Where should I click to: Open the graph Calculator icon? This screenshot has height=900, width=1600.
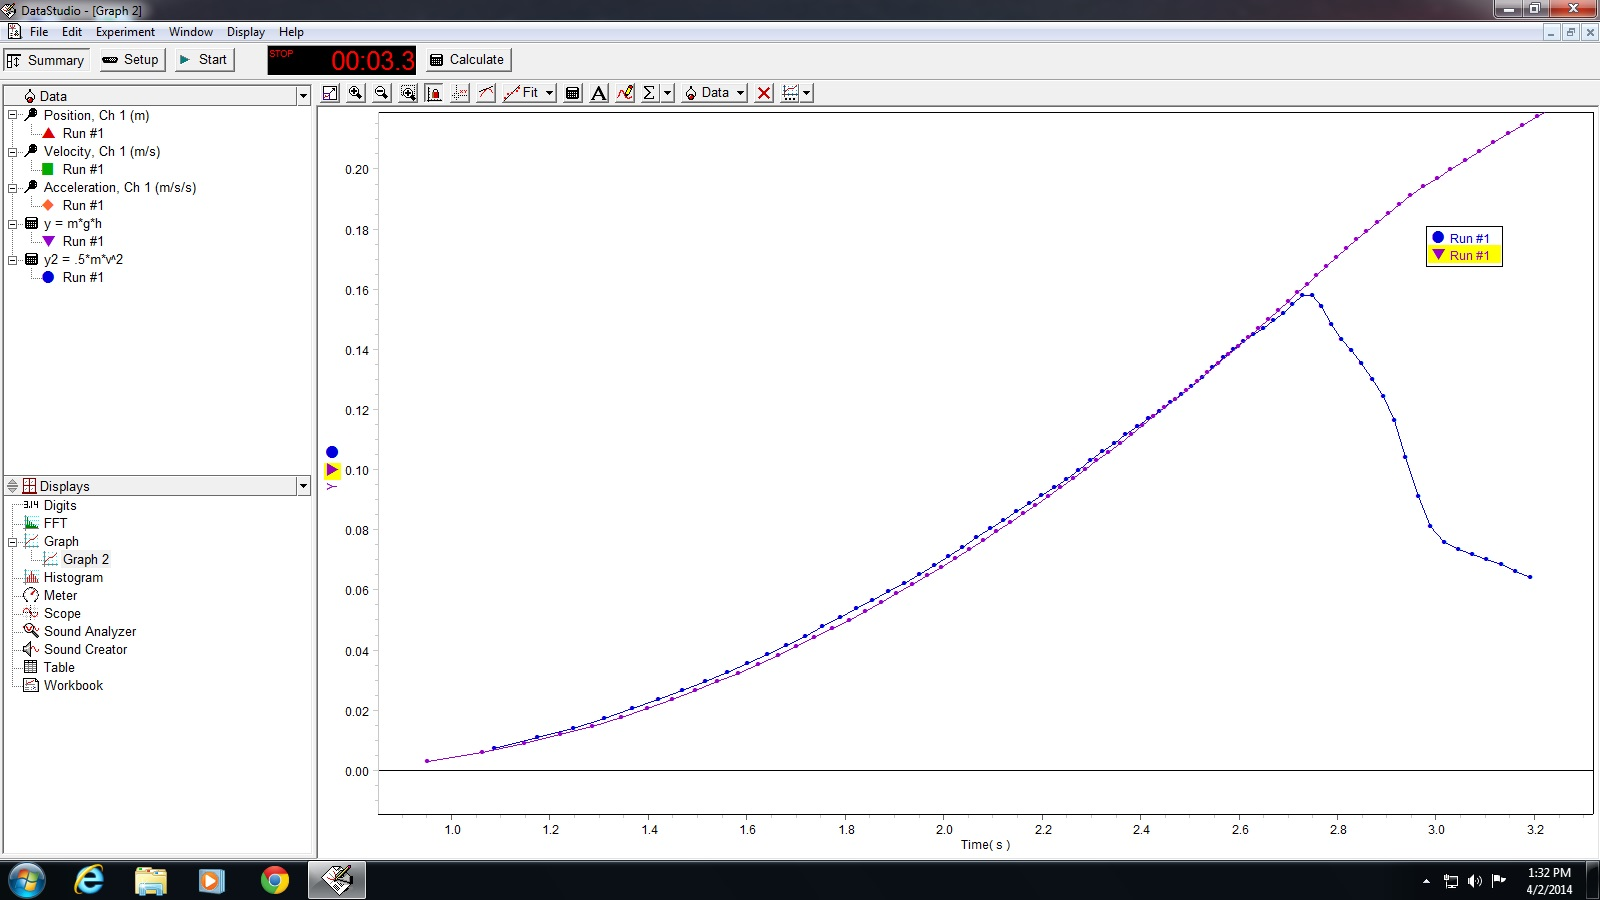573,93
